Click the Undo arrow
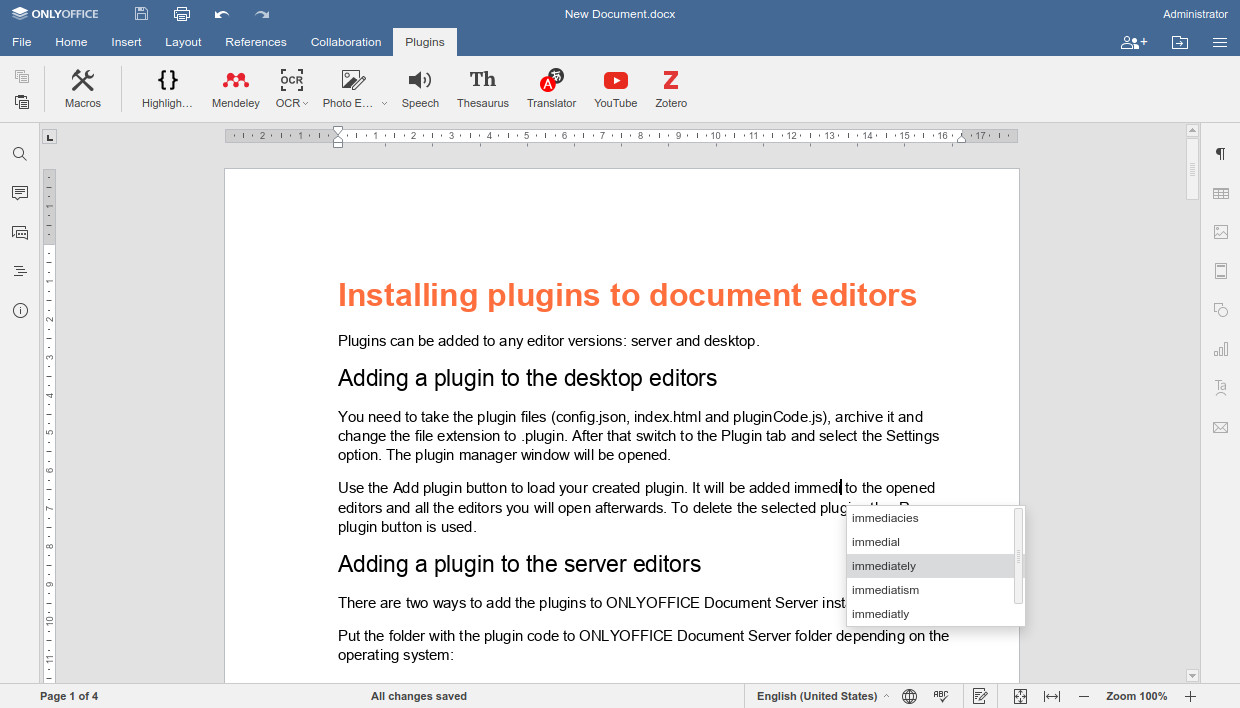 (x=222, y=14)
